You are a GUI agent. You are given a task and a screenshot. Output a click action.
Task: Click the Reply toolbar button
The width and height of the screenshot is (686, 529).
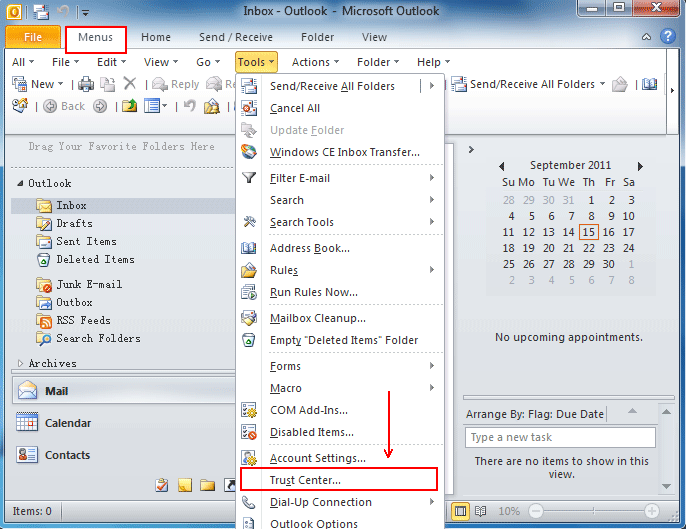point(176,84)
